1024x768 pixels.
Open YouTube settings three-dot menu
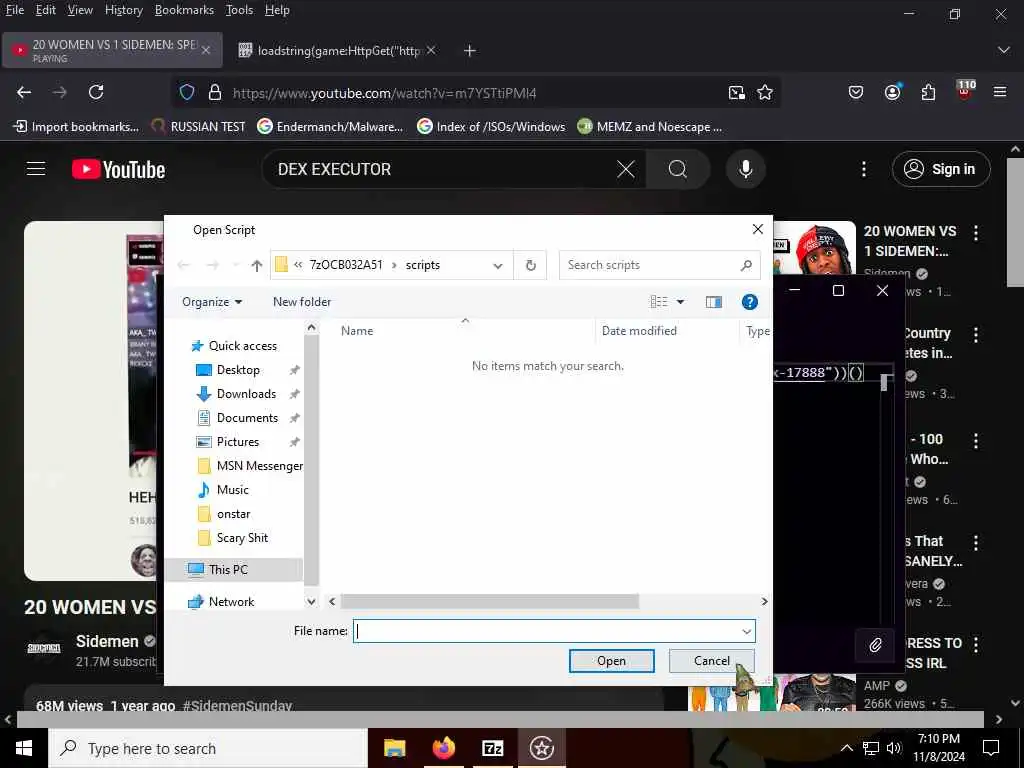pos(863,169)
